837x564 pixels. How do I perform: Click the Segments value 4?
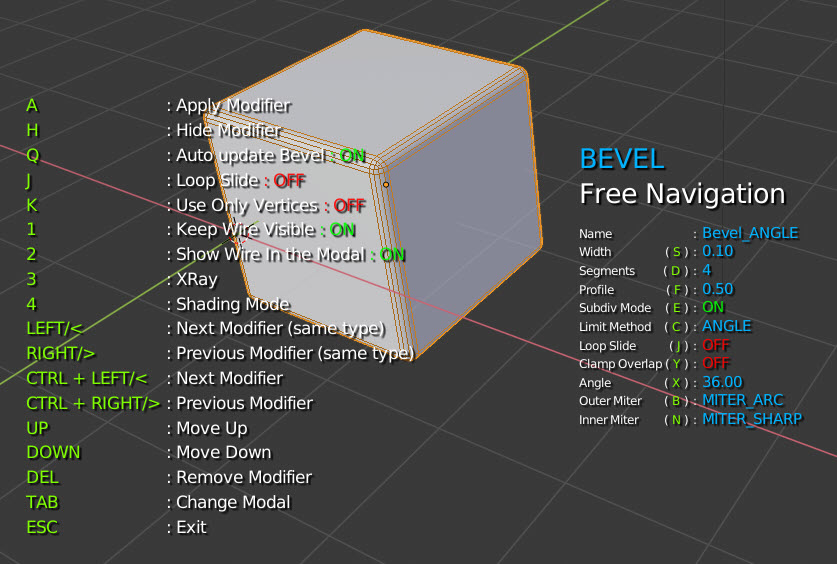[x=707, y=271]
